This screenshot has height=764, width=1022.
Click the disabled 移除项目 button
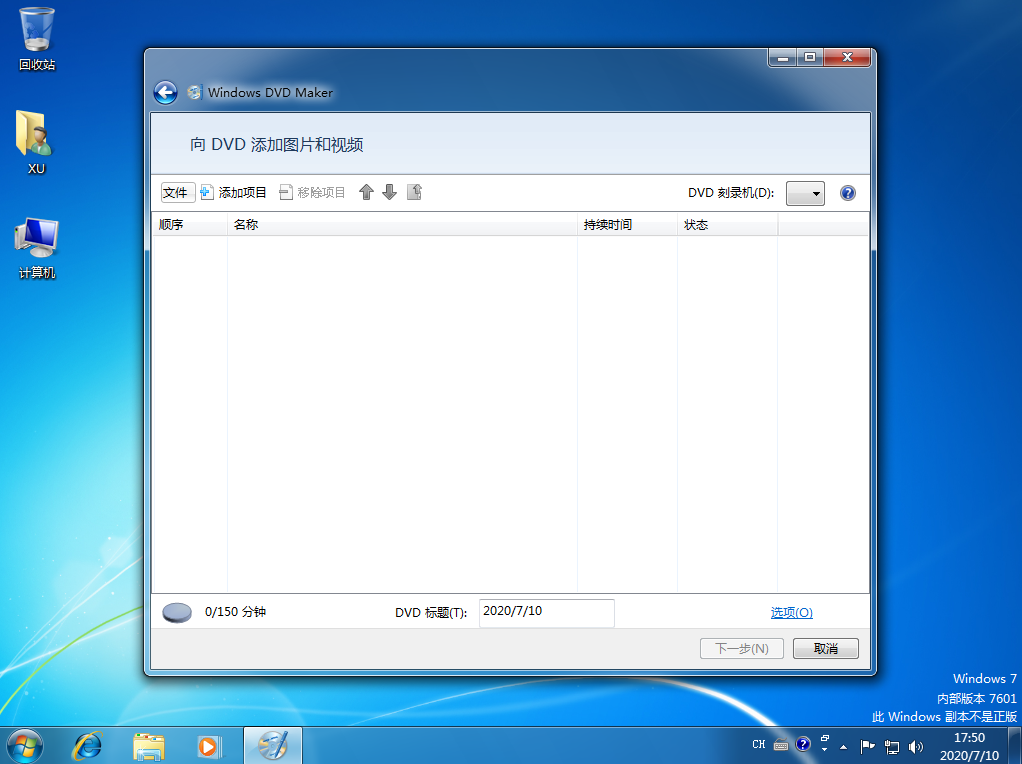[x=312, y=192]
